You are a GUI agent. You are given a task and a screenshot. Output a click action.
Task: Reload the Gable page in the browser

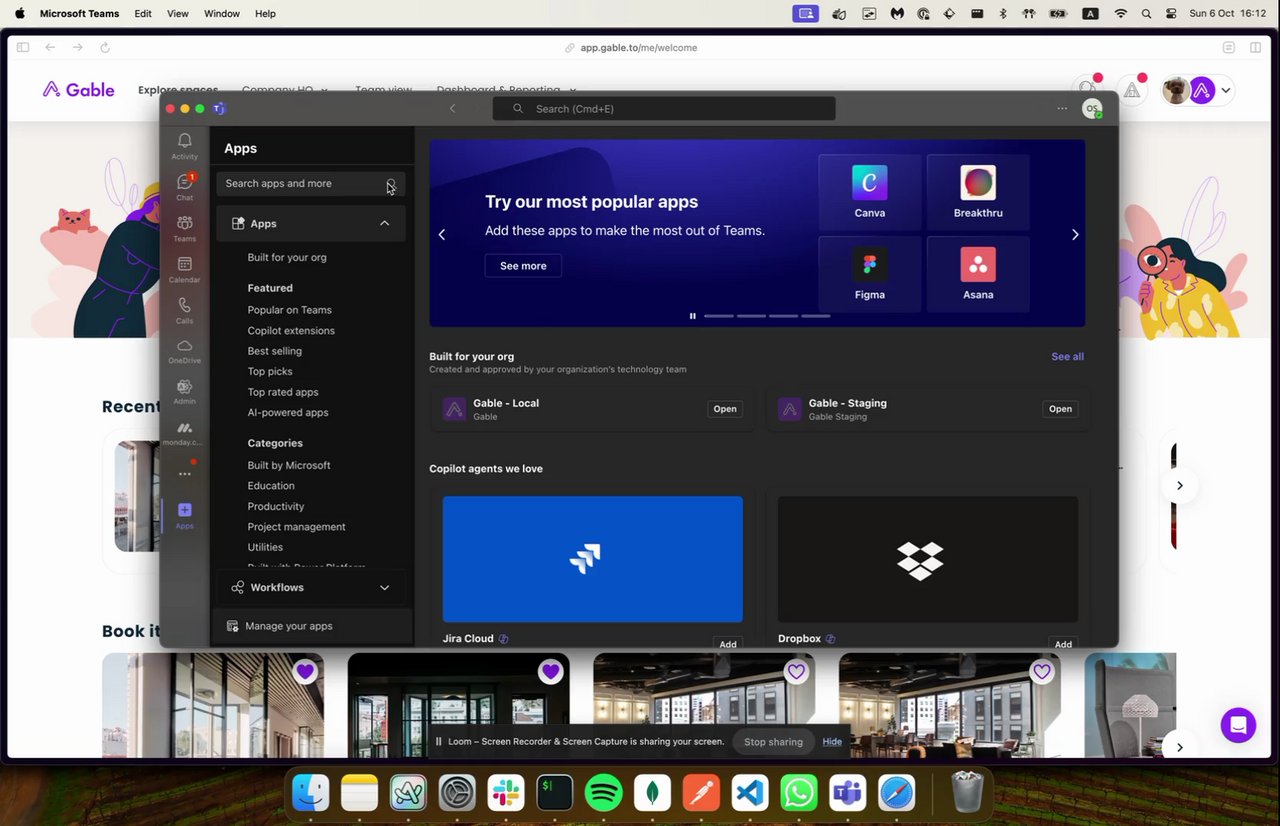(105, 47)
